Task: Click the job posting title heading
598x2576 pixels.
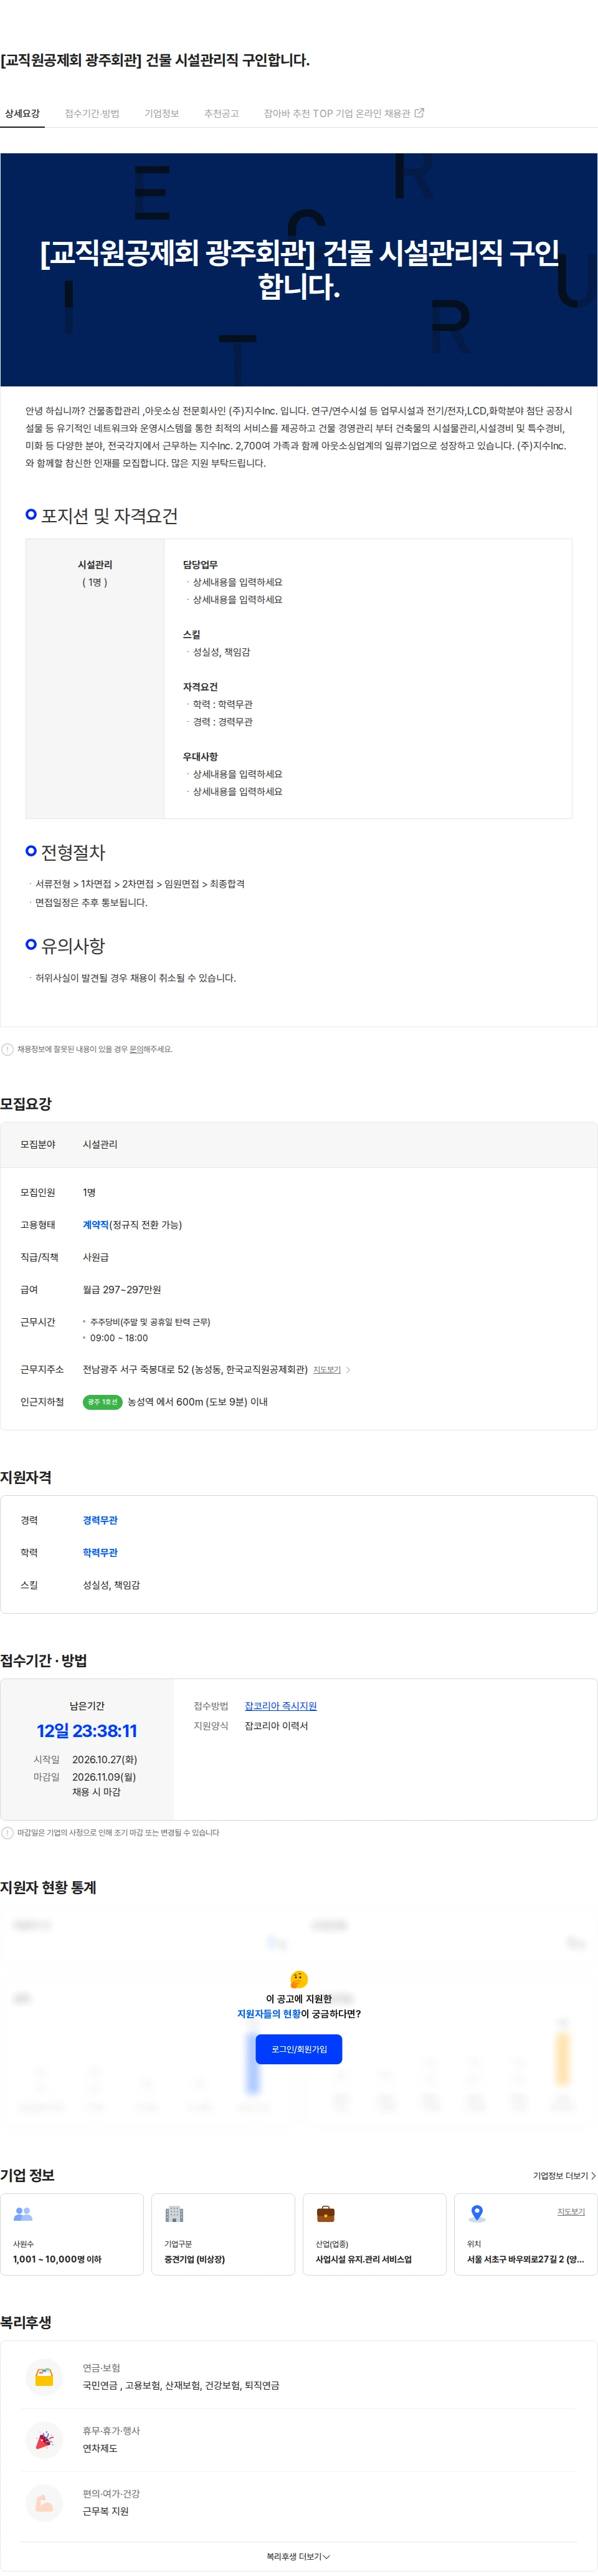Action: click(x=155, y=60)
